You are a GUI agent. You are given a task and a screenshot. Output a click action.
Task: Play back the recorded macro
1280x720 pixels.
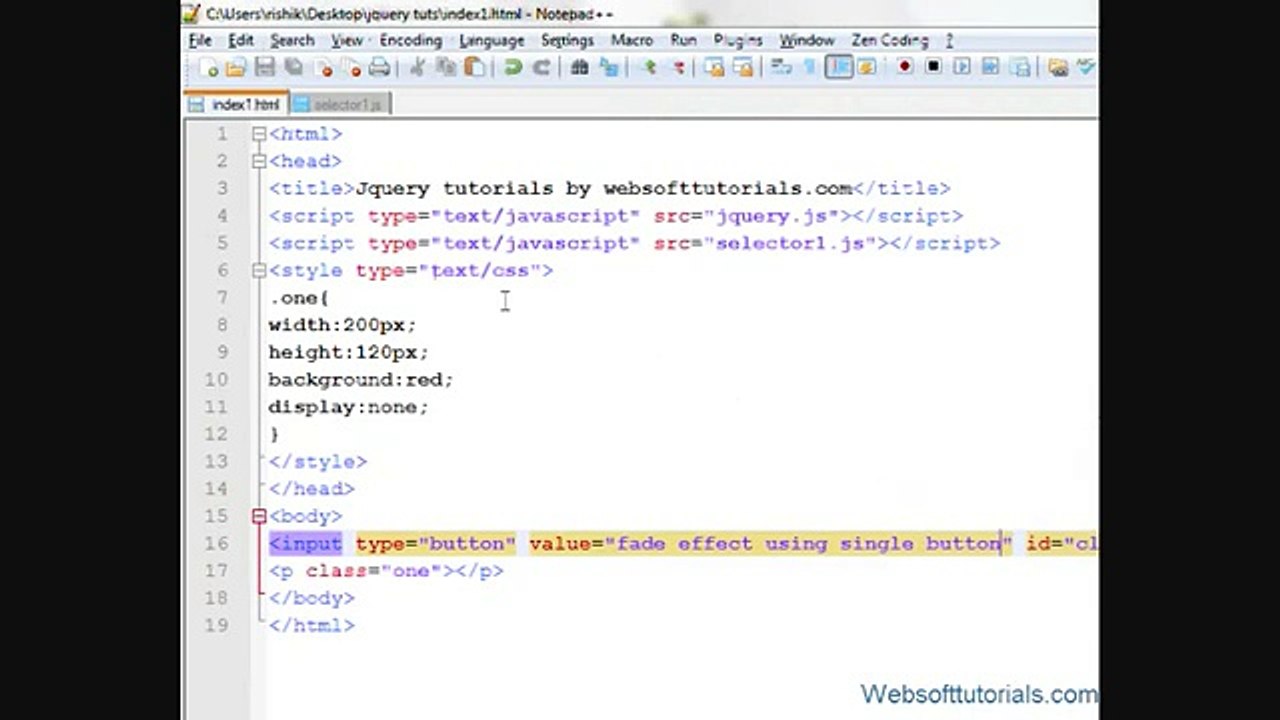click(963, 67)
